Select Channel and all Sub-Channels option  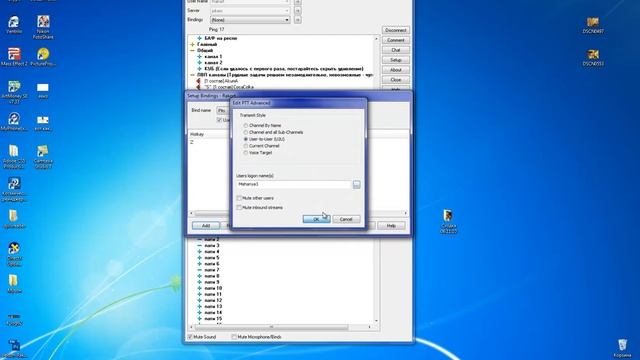point(246,132)
